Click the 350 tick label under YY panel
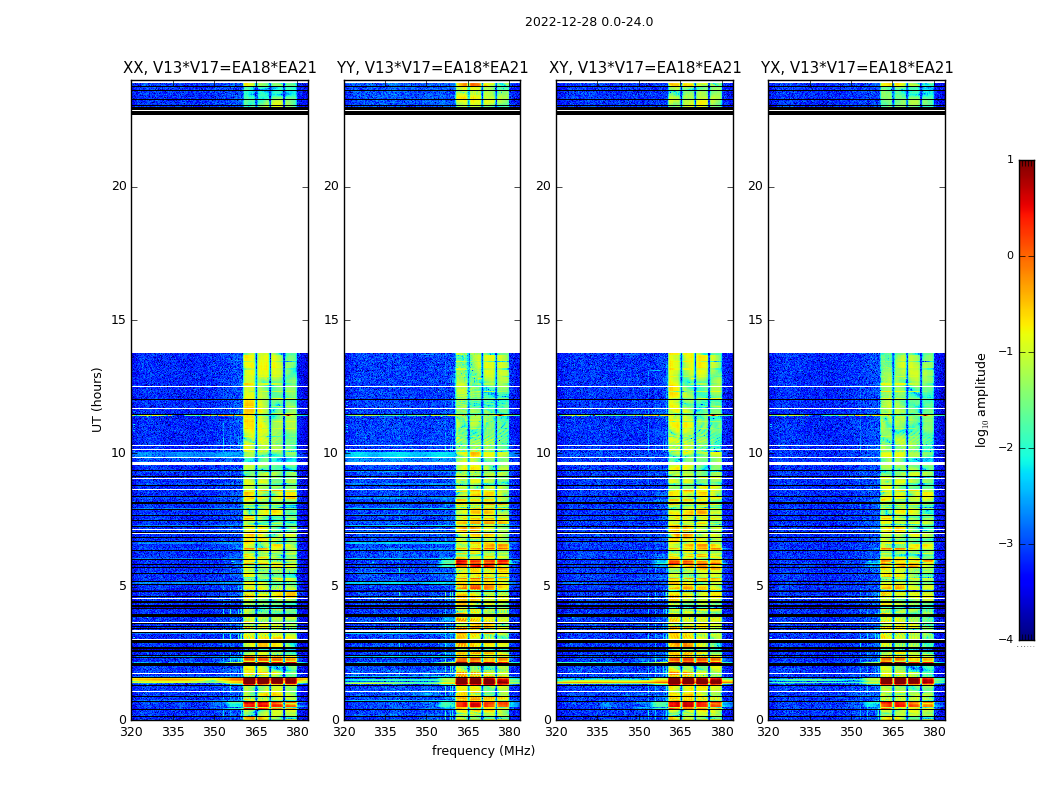This screenshot has width=1050, height=800. [x=427, y=732]
